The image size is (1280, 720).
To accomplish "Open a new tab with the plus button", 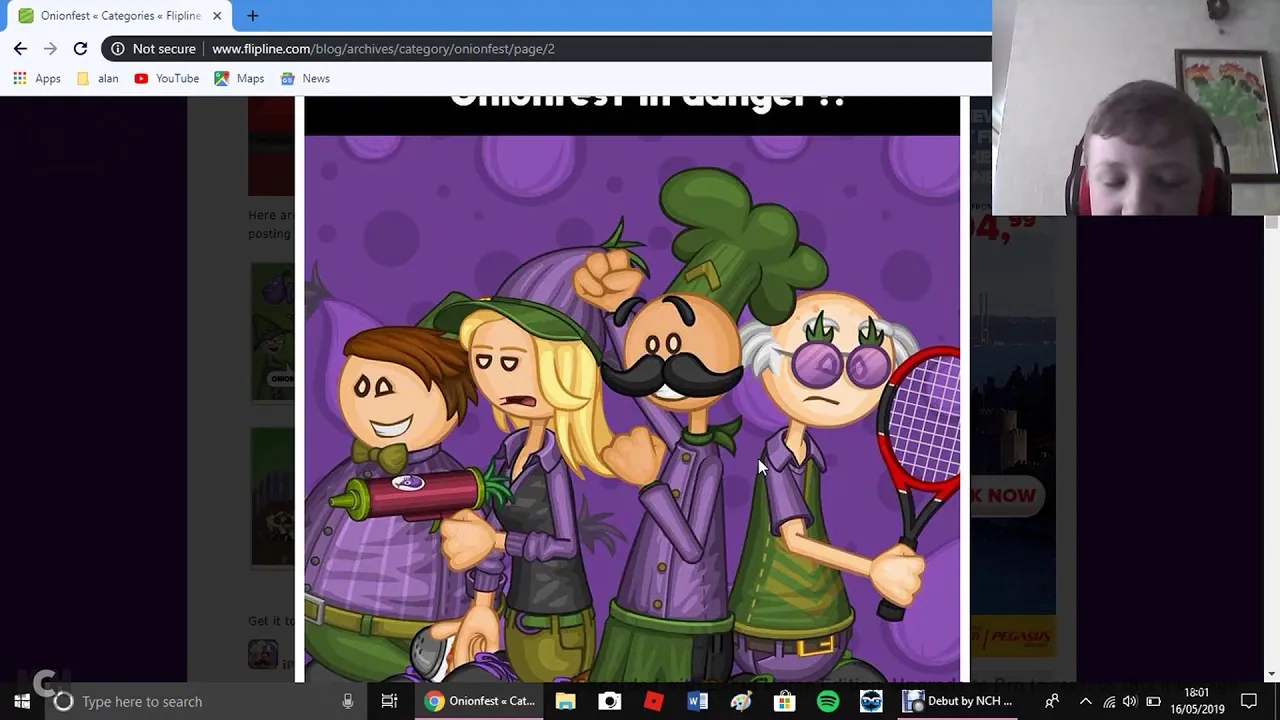I will 252,16.
